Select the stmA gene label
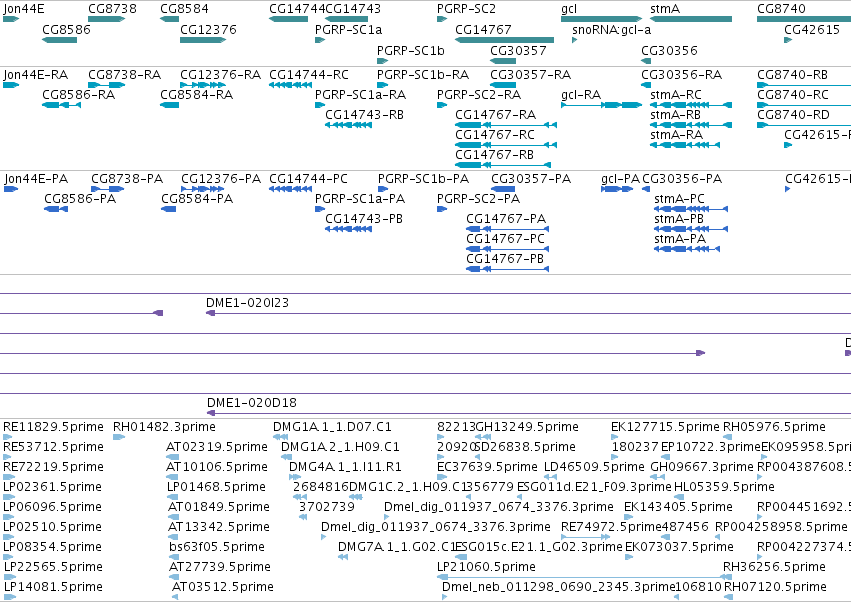The image size is (851, 602). [665, 9]
